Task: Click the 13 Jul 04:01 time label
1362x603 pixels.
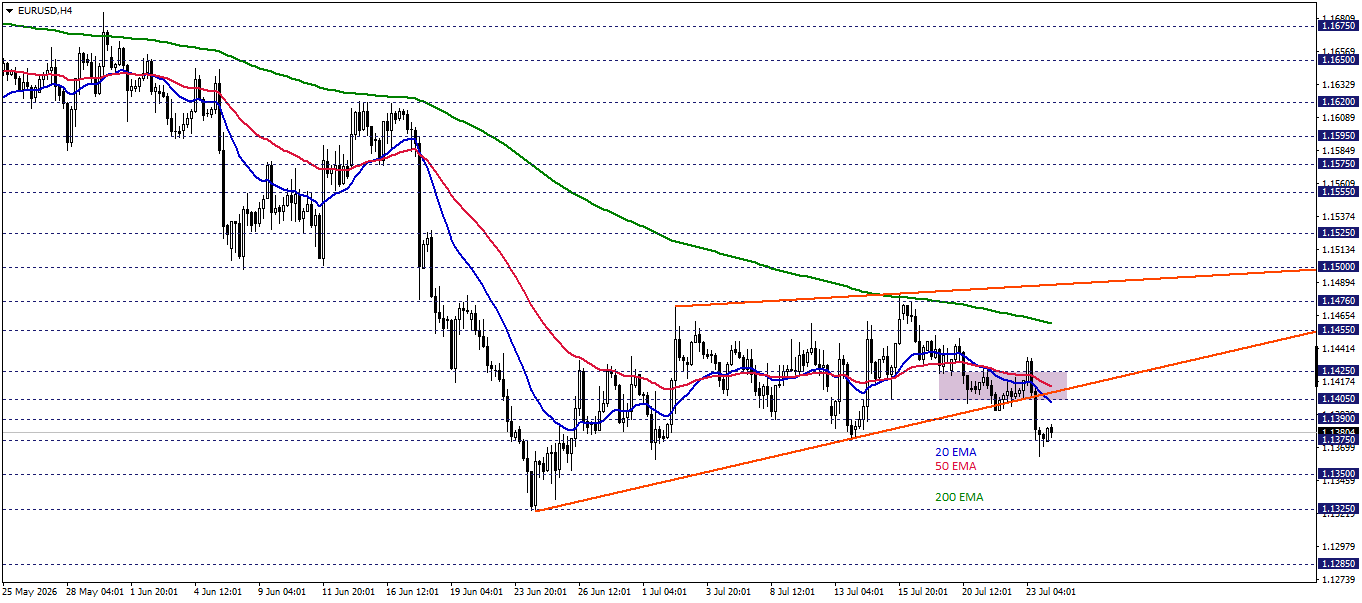Action: pos(858,592)
